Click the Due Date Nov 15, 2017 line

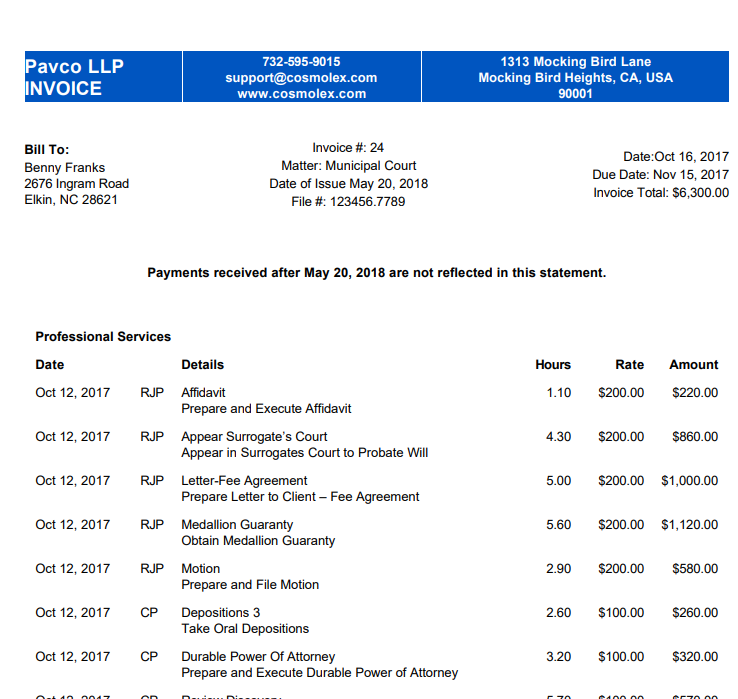(660, 175)
